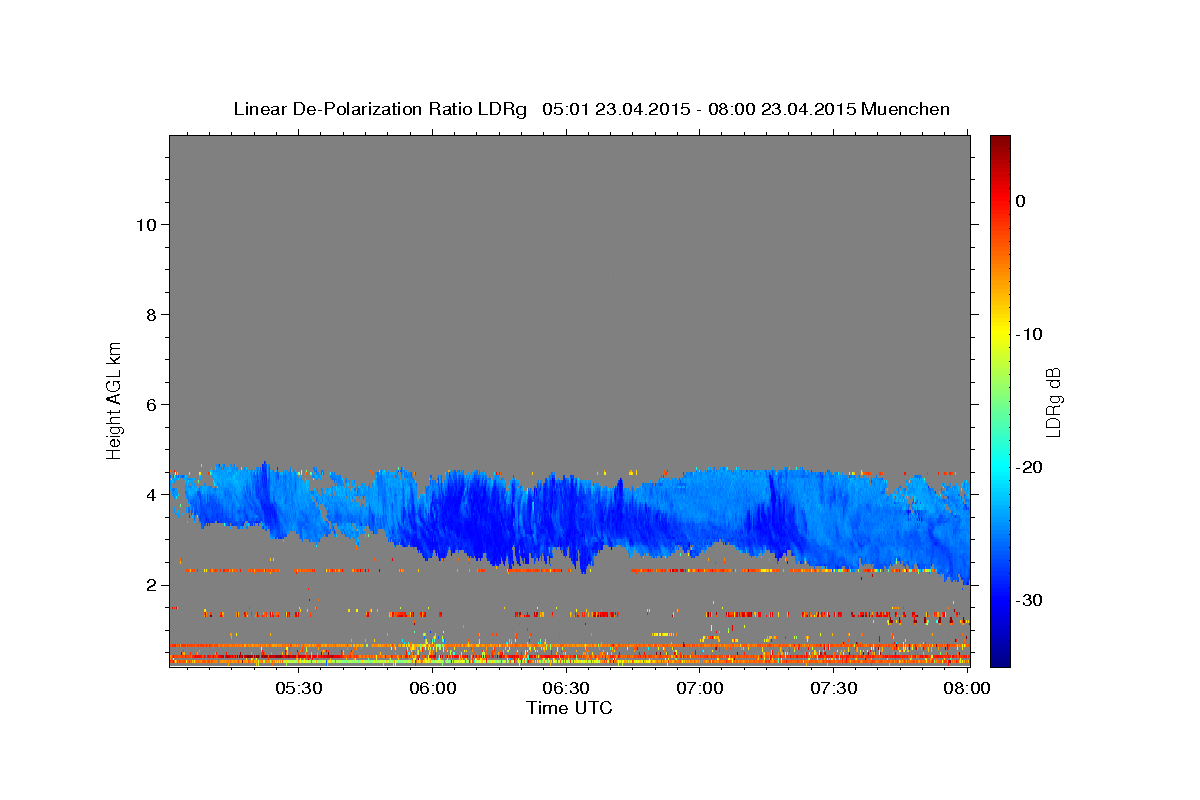Click the plot title 'Linear De-Polarization Ratio LDRg'

click(380, 109)
